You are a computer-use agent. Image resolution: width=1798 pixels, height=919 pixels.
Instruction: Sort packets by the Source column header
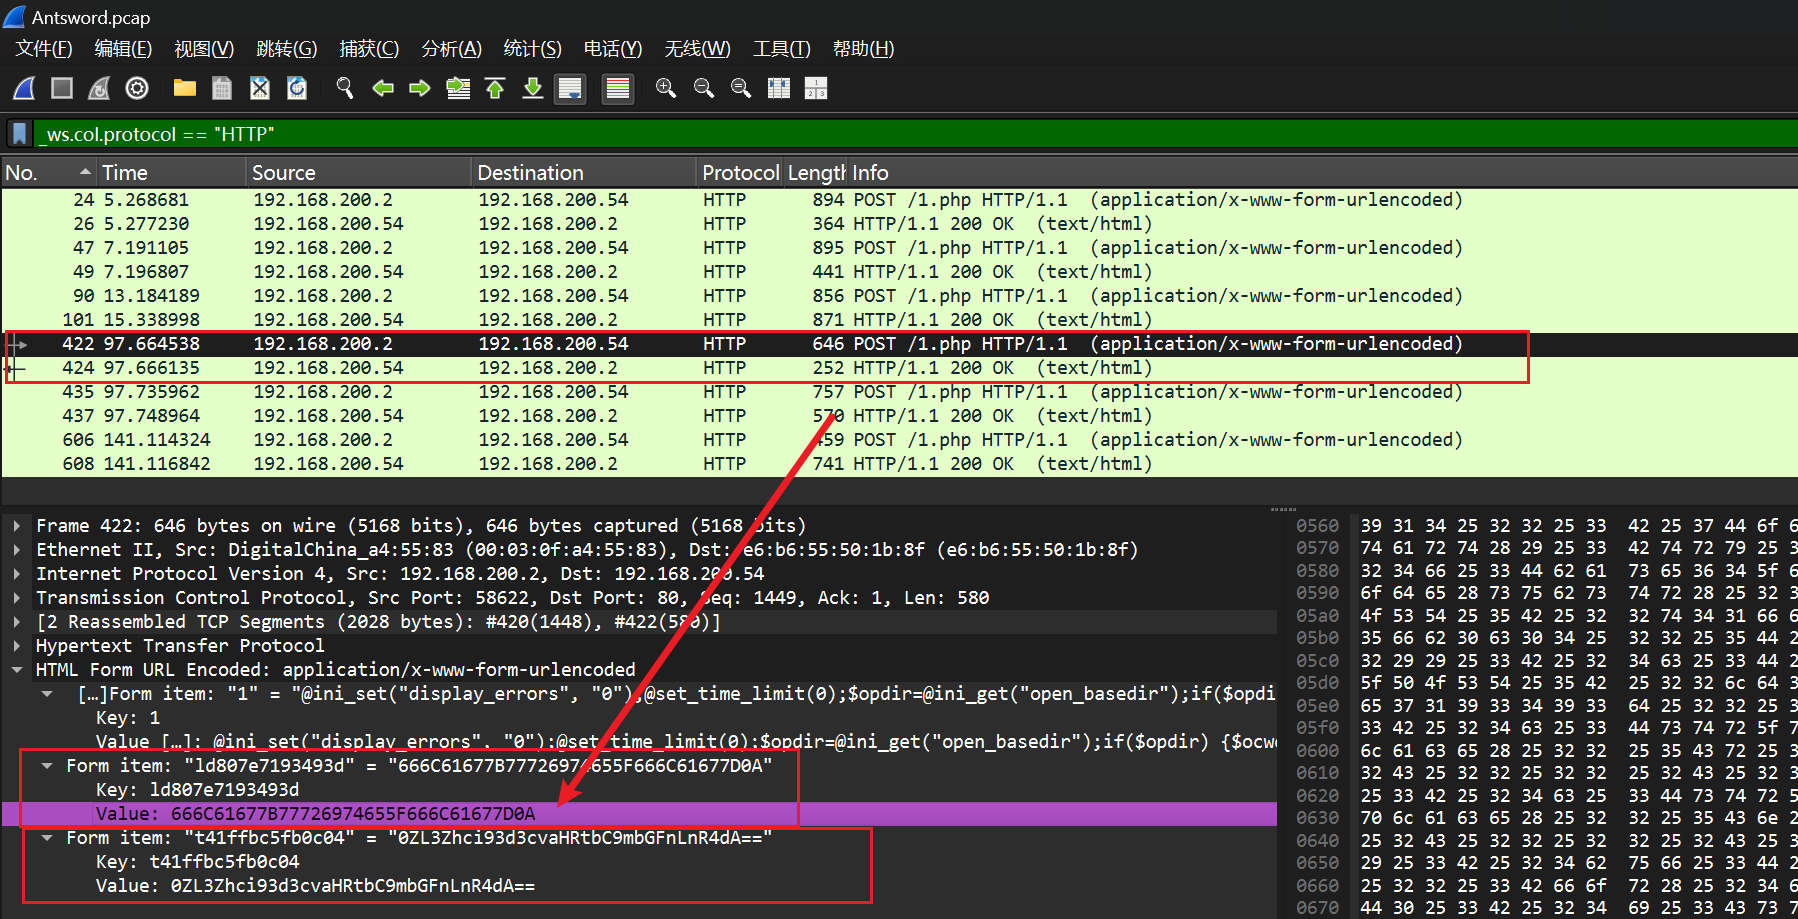point(284,173)
